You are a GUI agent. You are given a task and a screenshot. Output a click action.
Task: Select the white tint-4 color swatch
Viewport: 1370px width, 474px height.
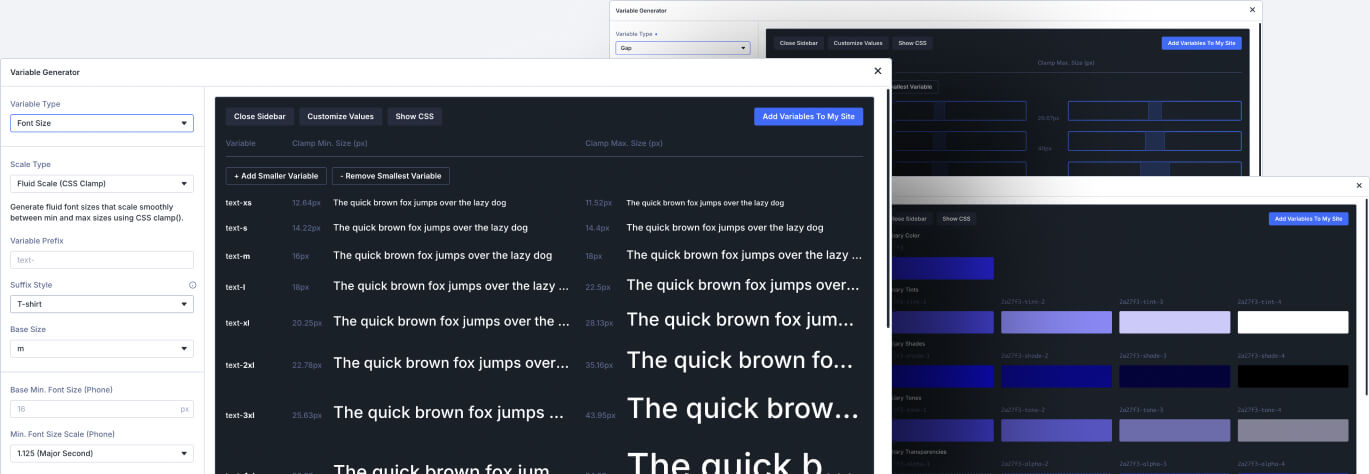1293,322
